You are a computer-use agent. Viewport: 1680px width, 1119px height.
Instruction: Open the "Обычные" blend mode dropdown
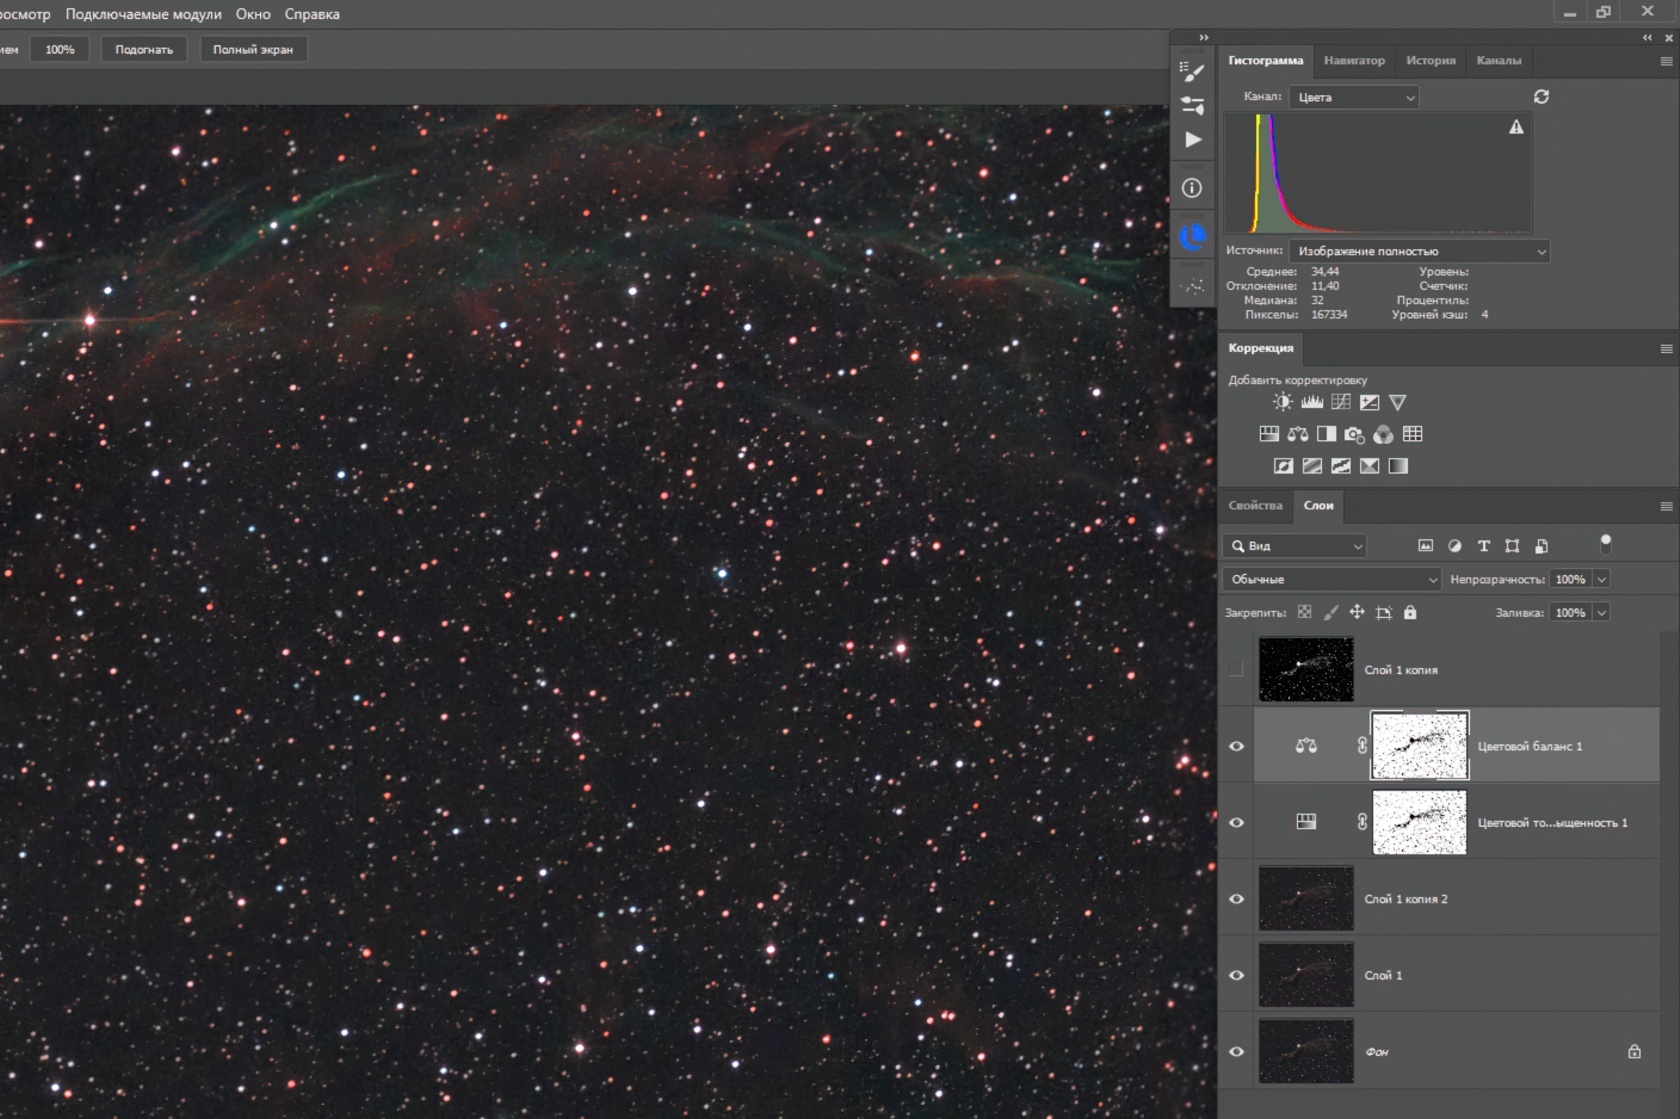coord(1332,579)
